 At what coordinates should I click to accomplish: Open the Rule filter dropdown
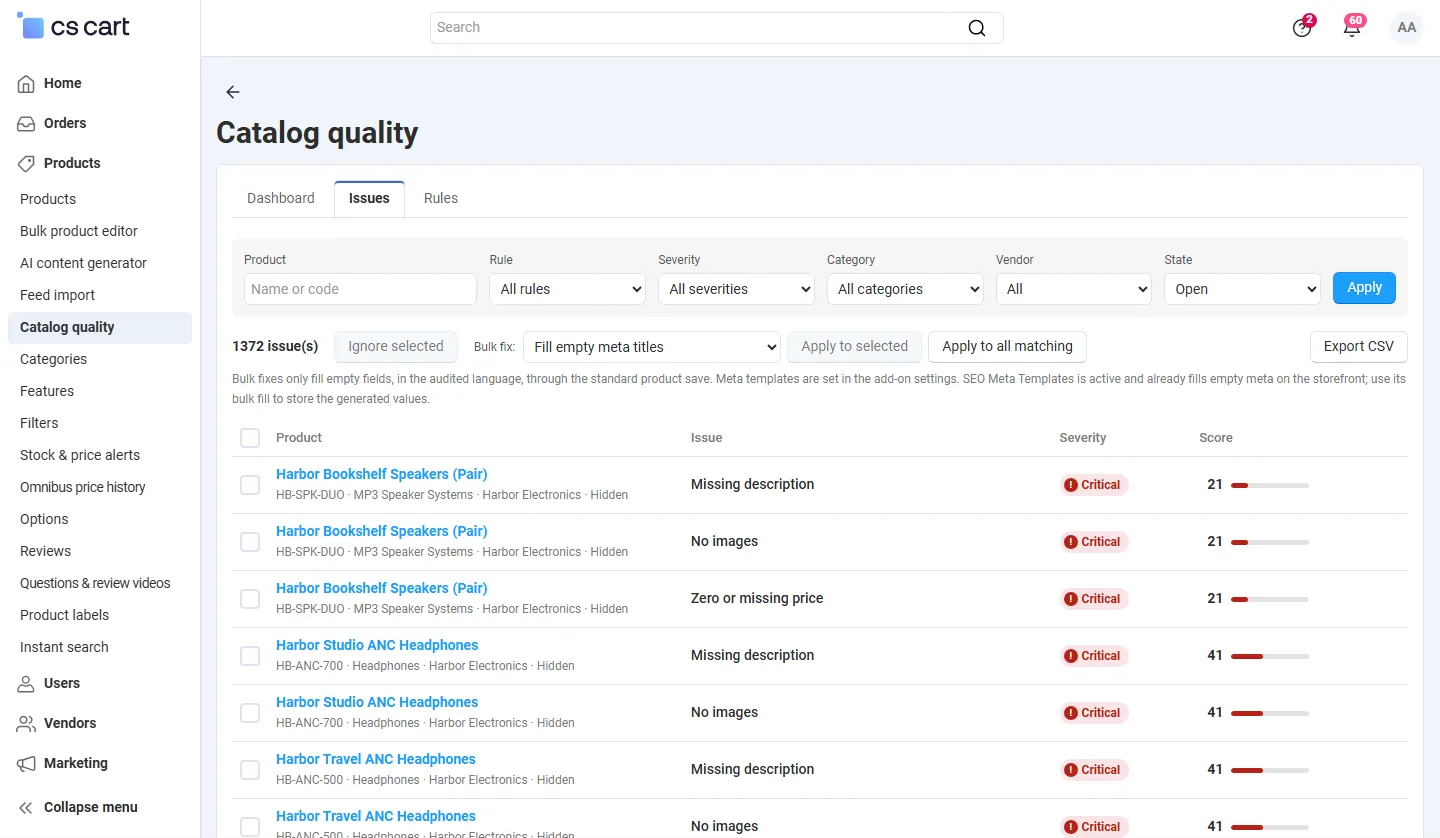[x=567, y=289]
